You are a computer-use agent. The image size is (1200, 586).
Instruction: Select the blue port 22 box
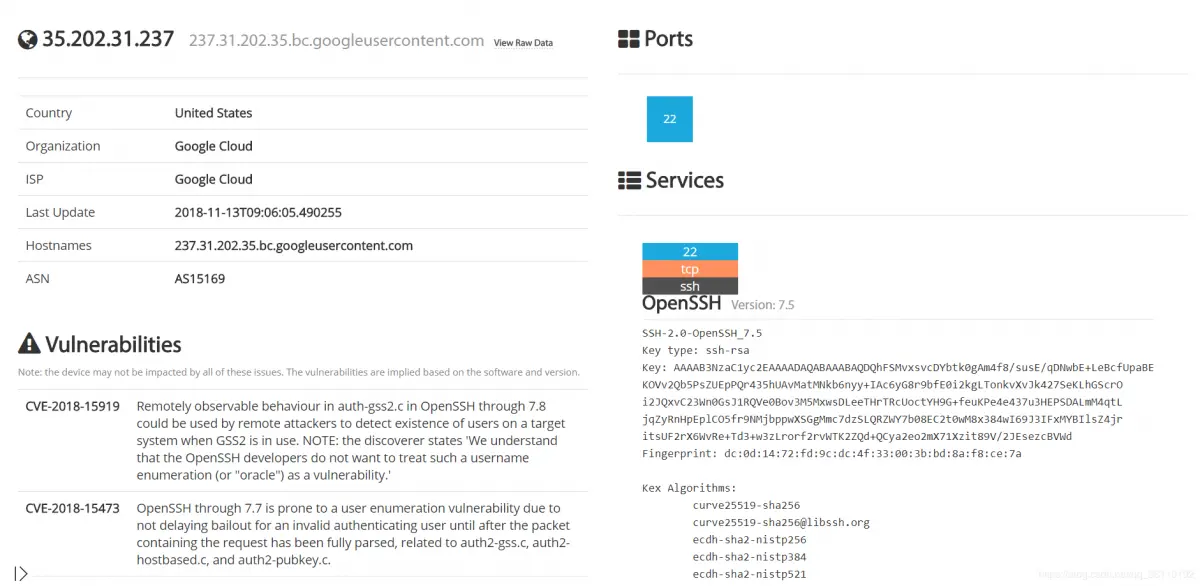click(670, 119)
